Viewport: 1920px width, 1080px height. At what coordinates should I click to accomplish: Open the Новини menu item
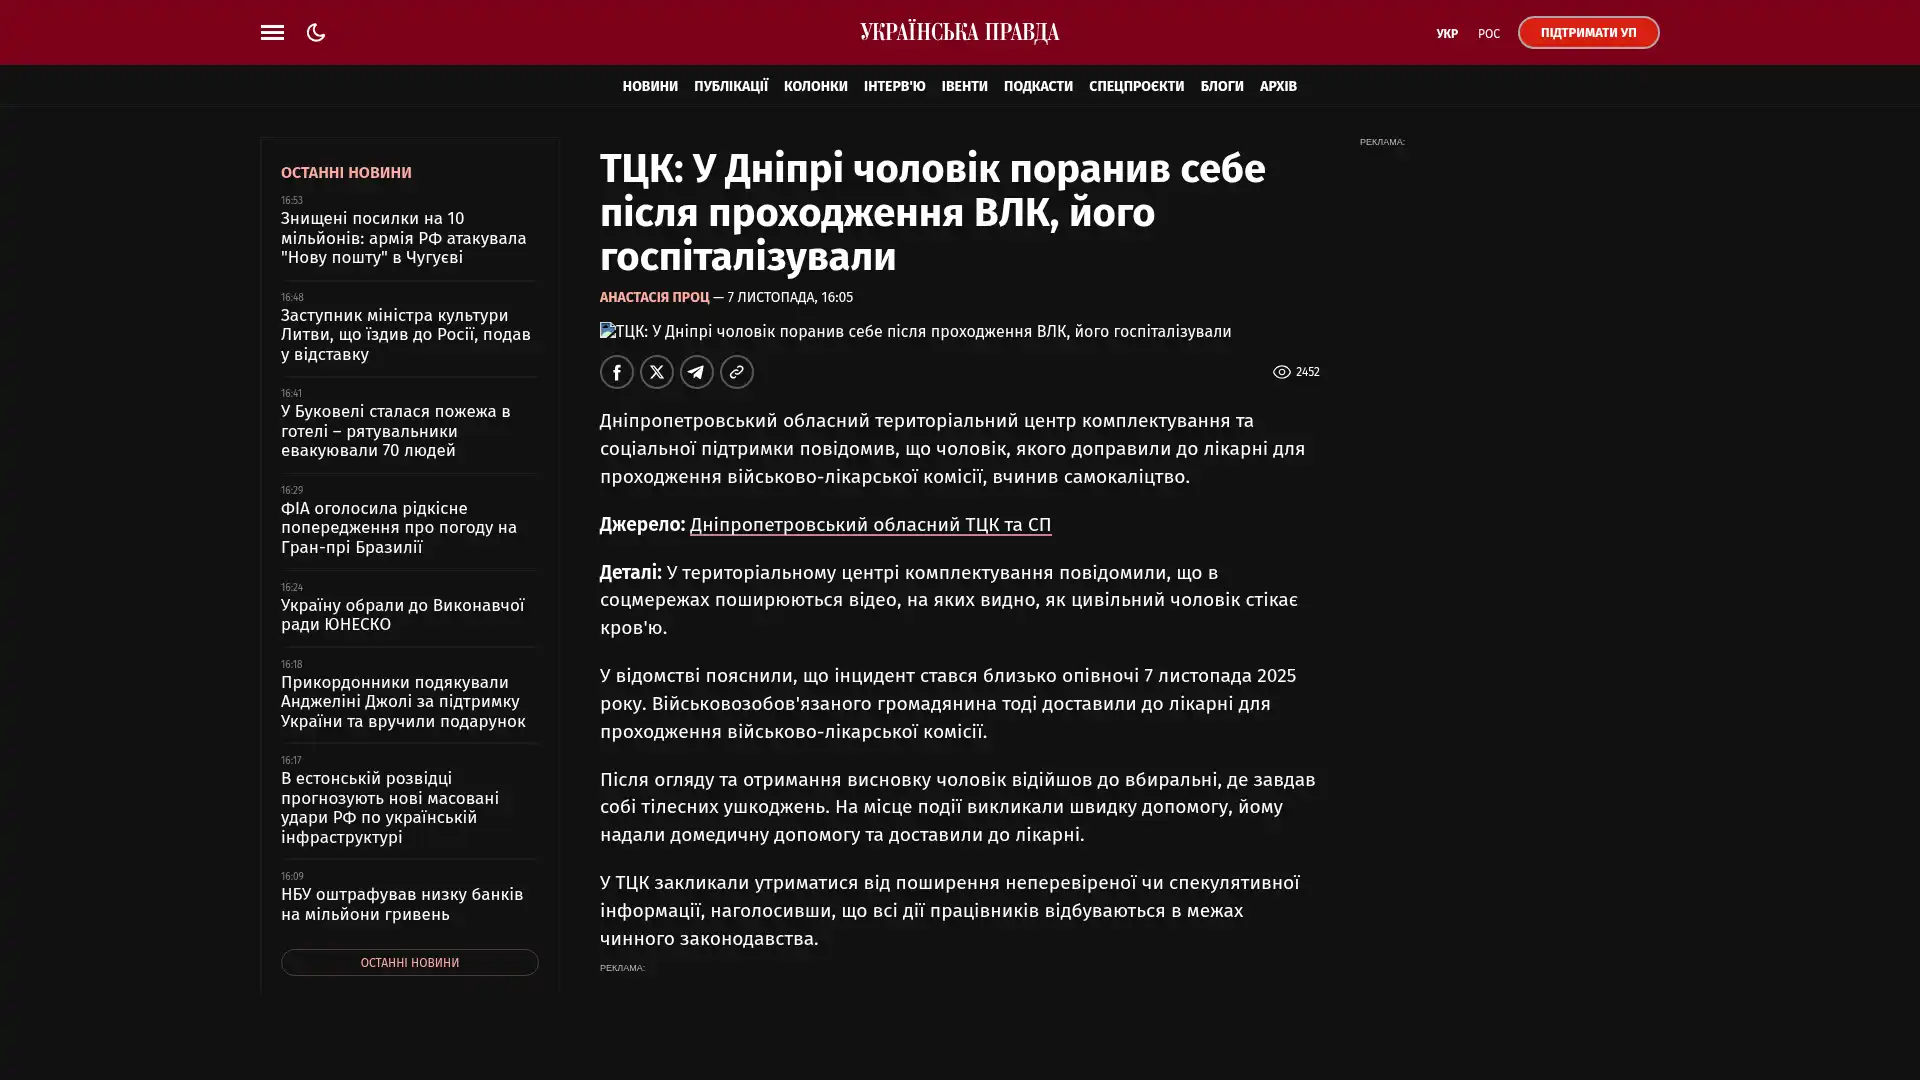click(x=649, y=87)
